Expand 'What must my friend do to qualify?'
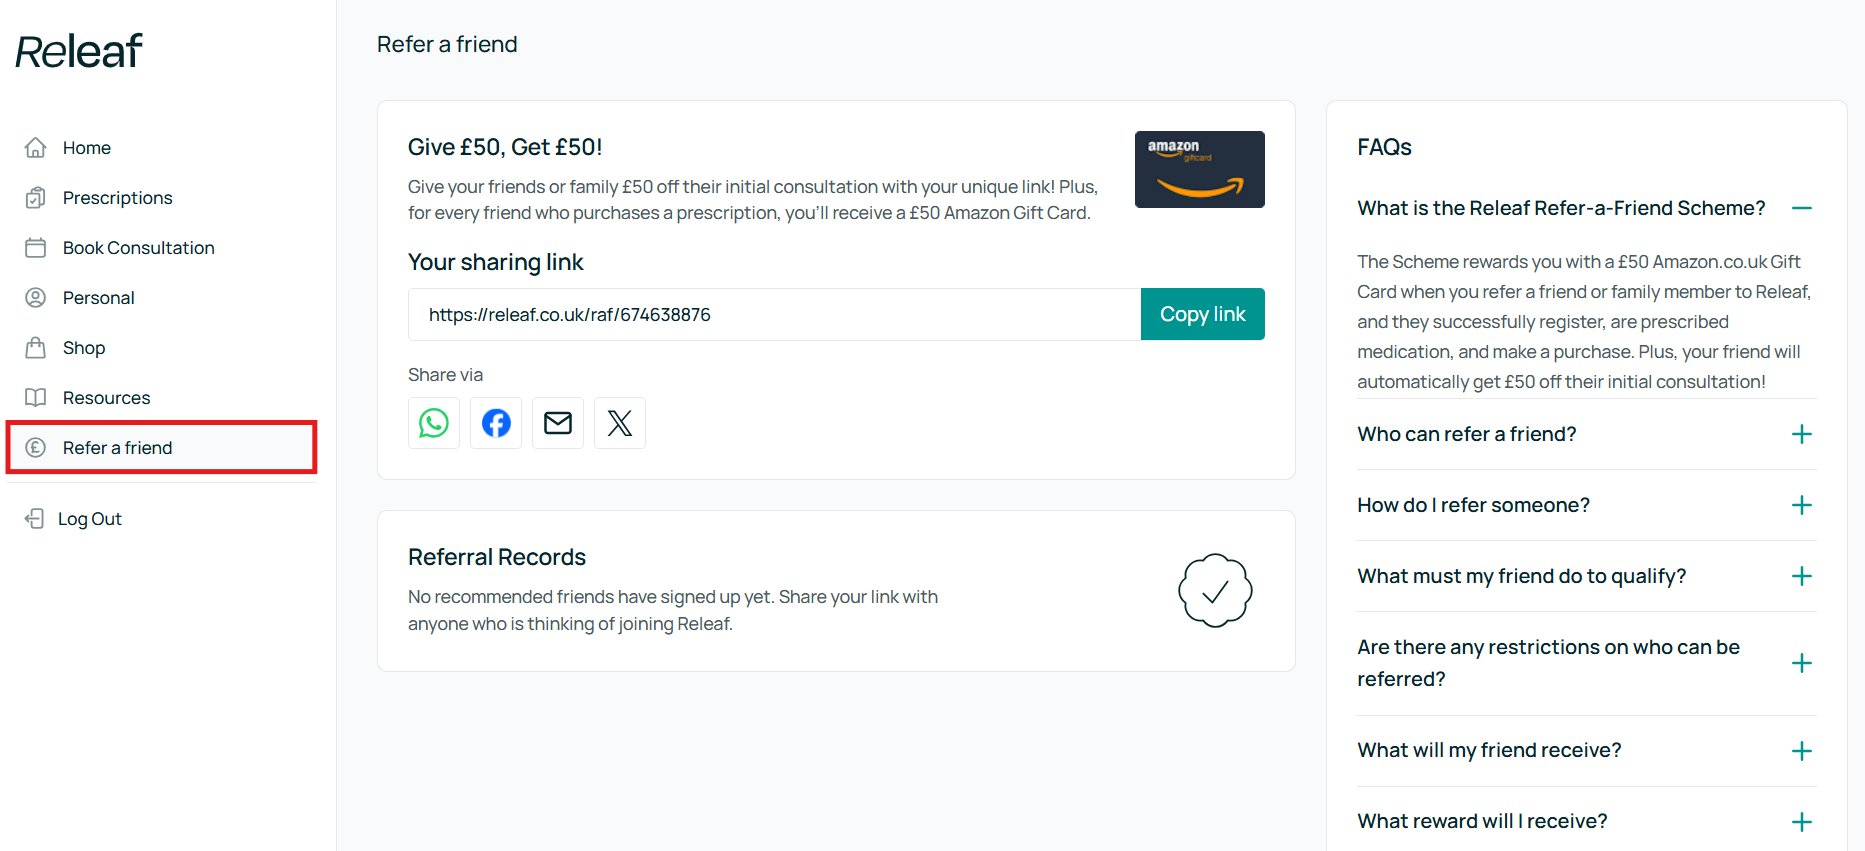1865x851 pixels. coord(1802,576)
